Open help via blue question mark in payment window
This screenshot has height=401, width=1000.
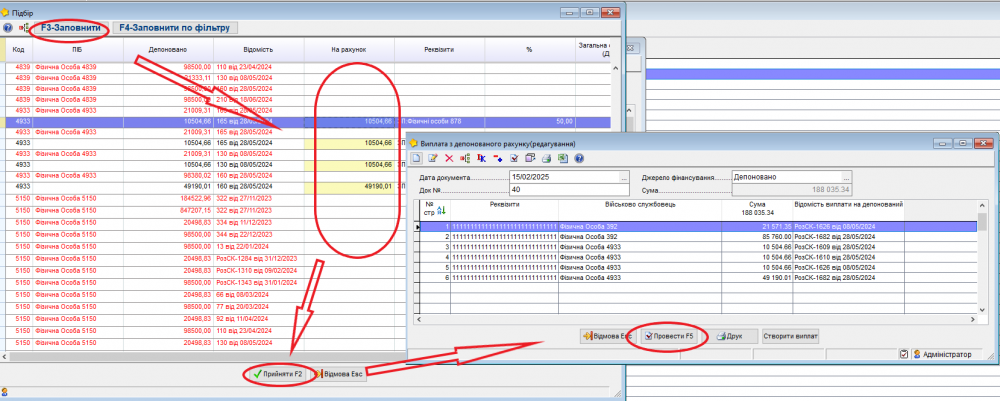coord(578,158)
